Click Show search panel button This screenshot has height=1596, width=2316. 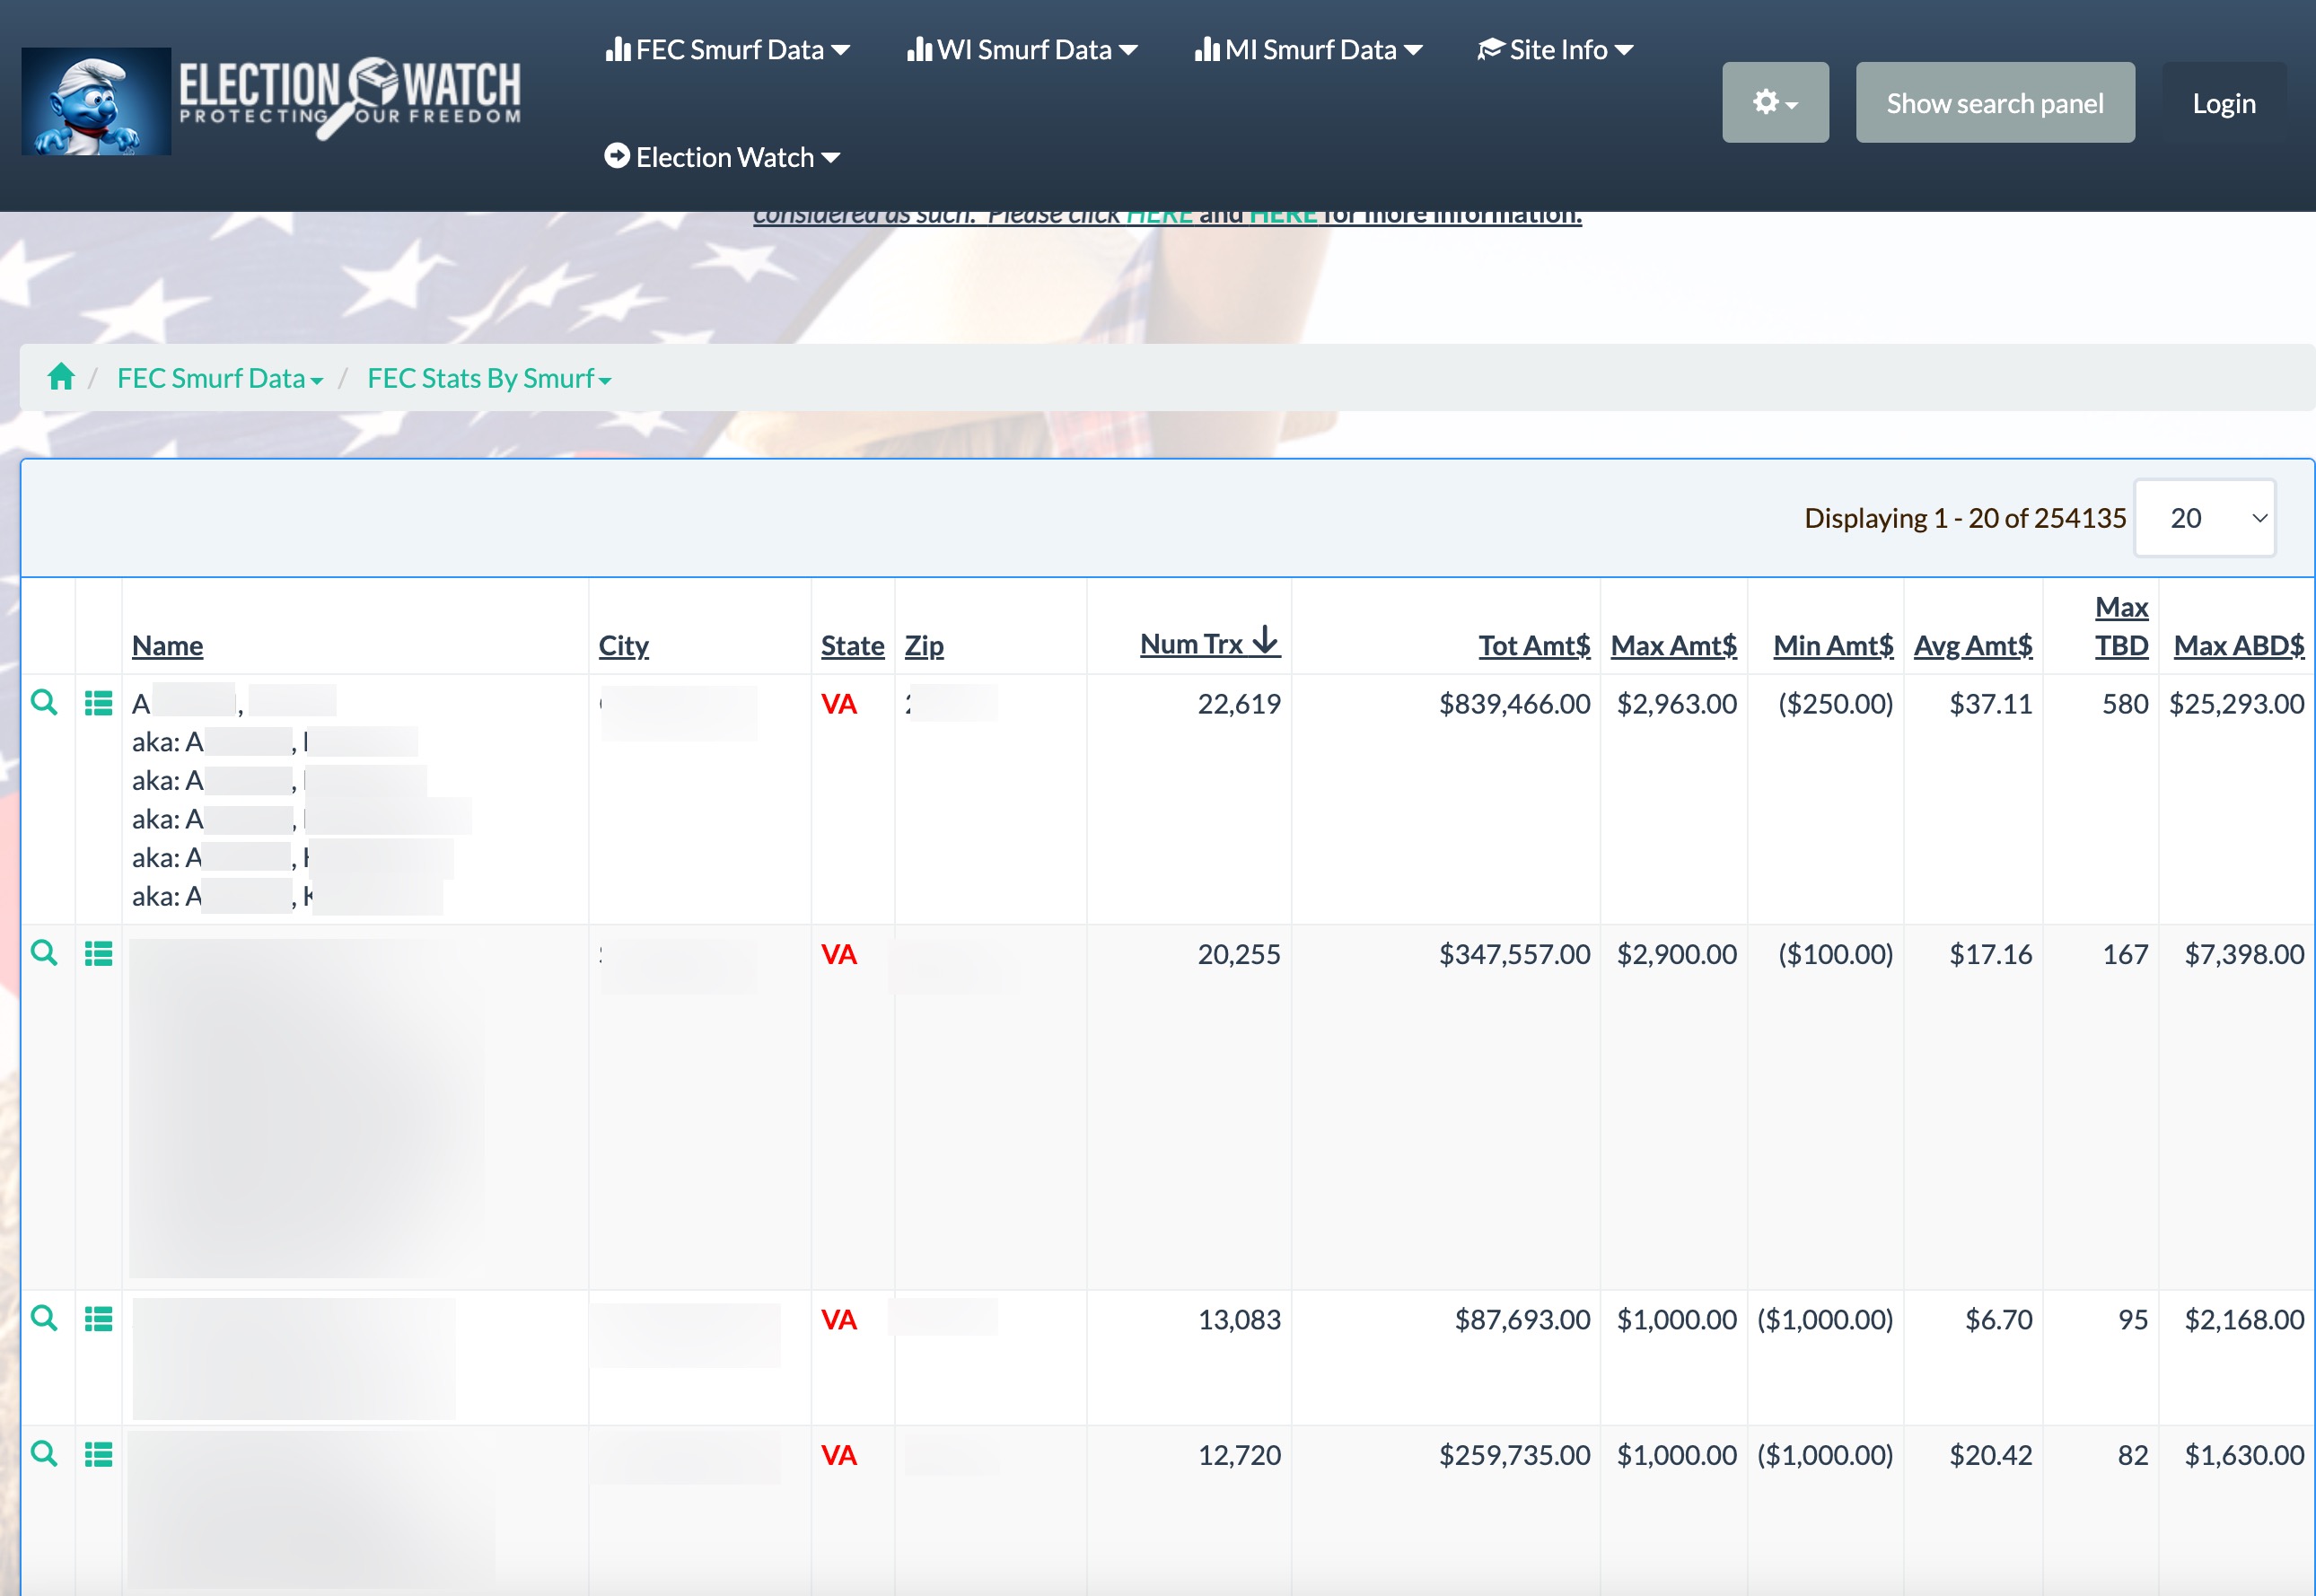pyautogui.click(x=1994, y=102)
